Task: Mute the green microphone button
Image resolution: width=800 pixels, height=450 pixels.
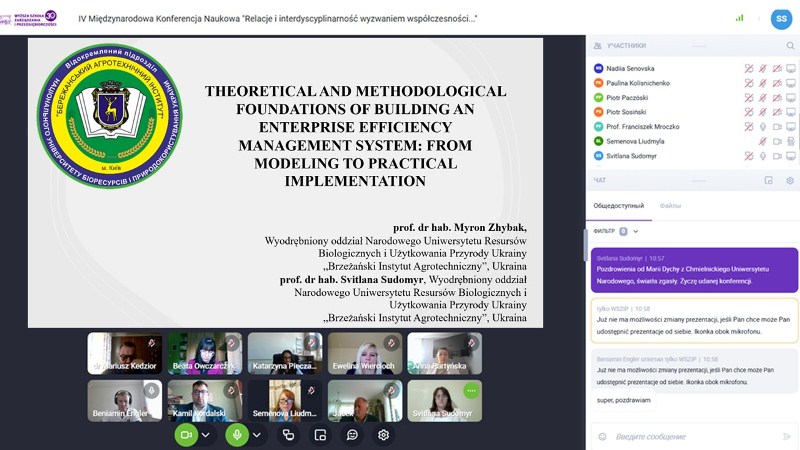Action: 237,435
